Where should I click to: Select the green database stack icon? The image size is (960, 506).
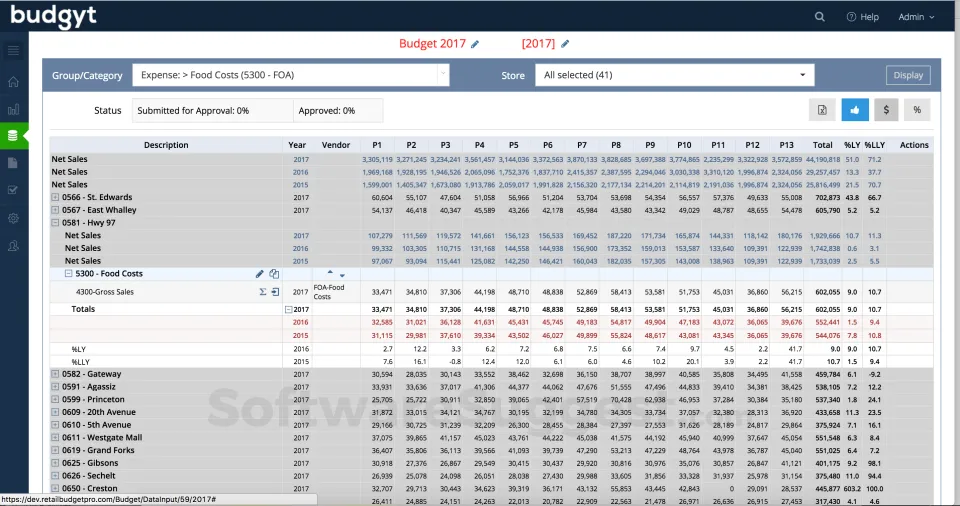13,135
